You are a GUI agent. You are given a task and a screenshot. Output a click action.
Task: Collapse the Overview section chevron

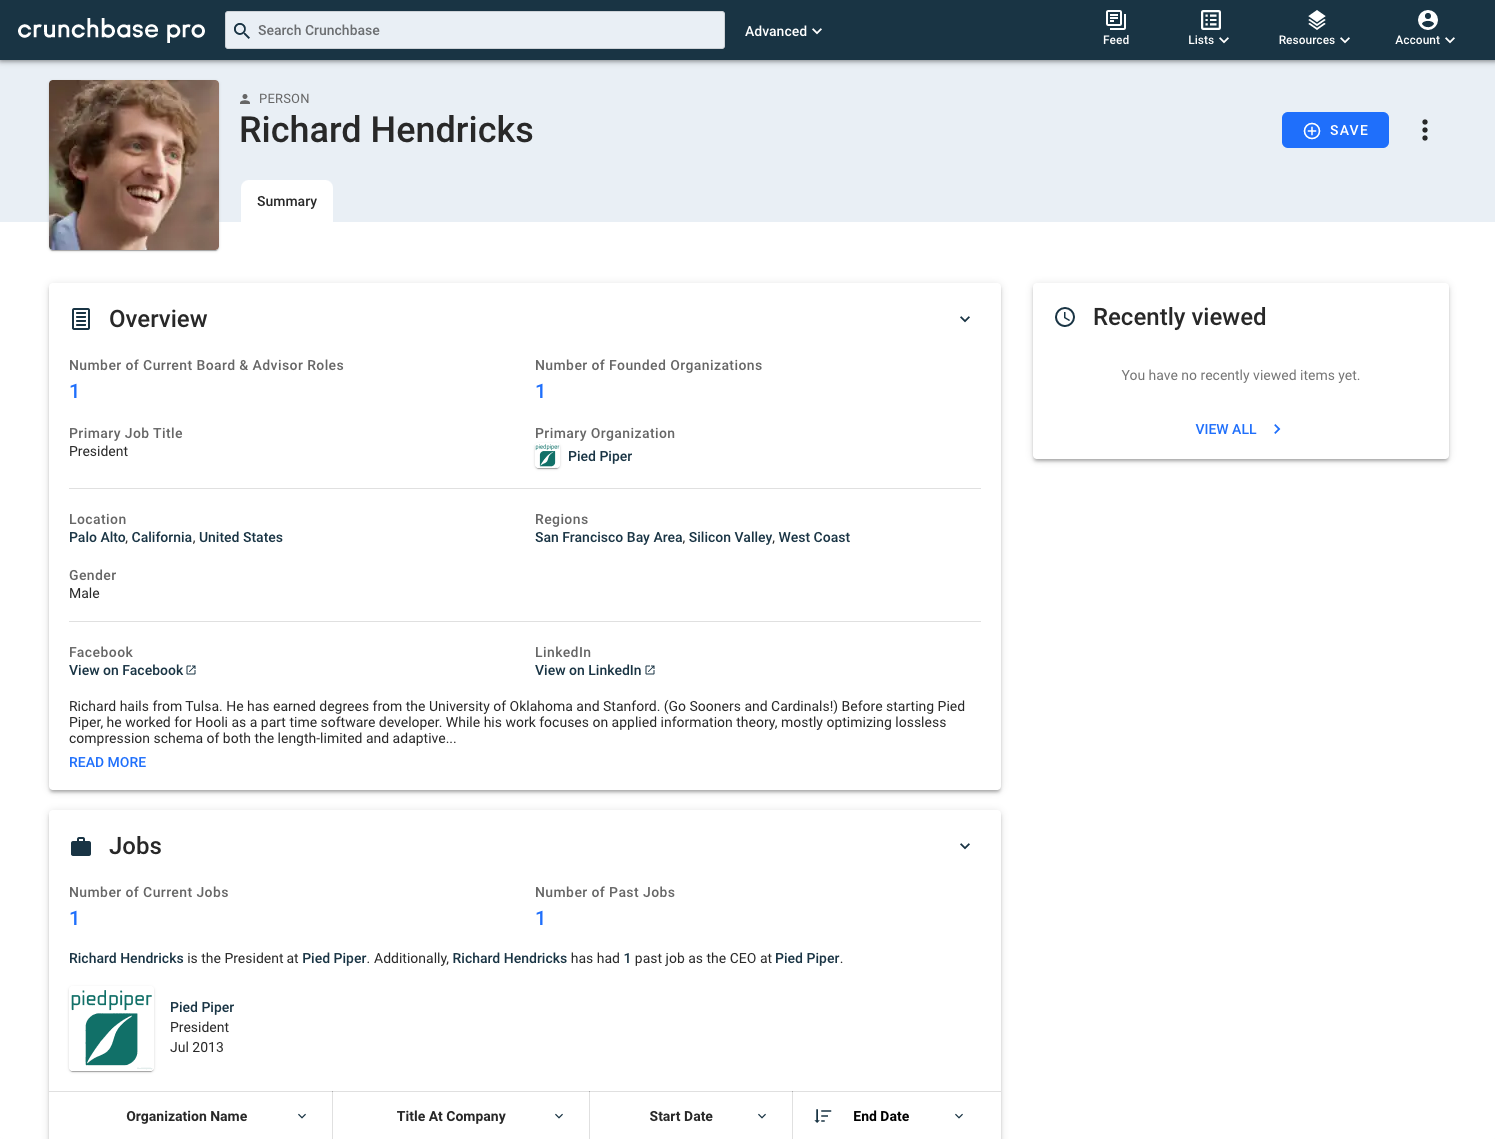[x=965, y=319]
